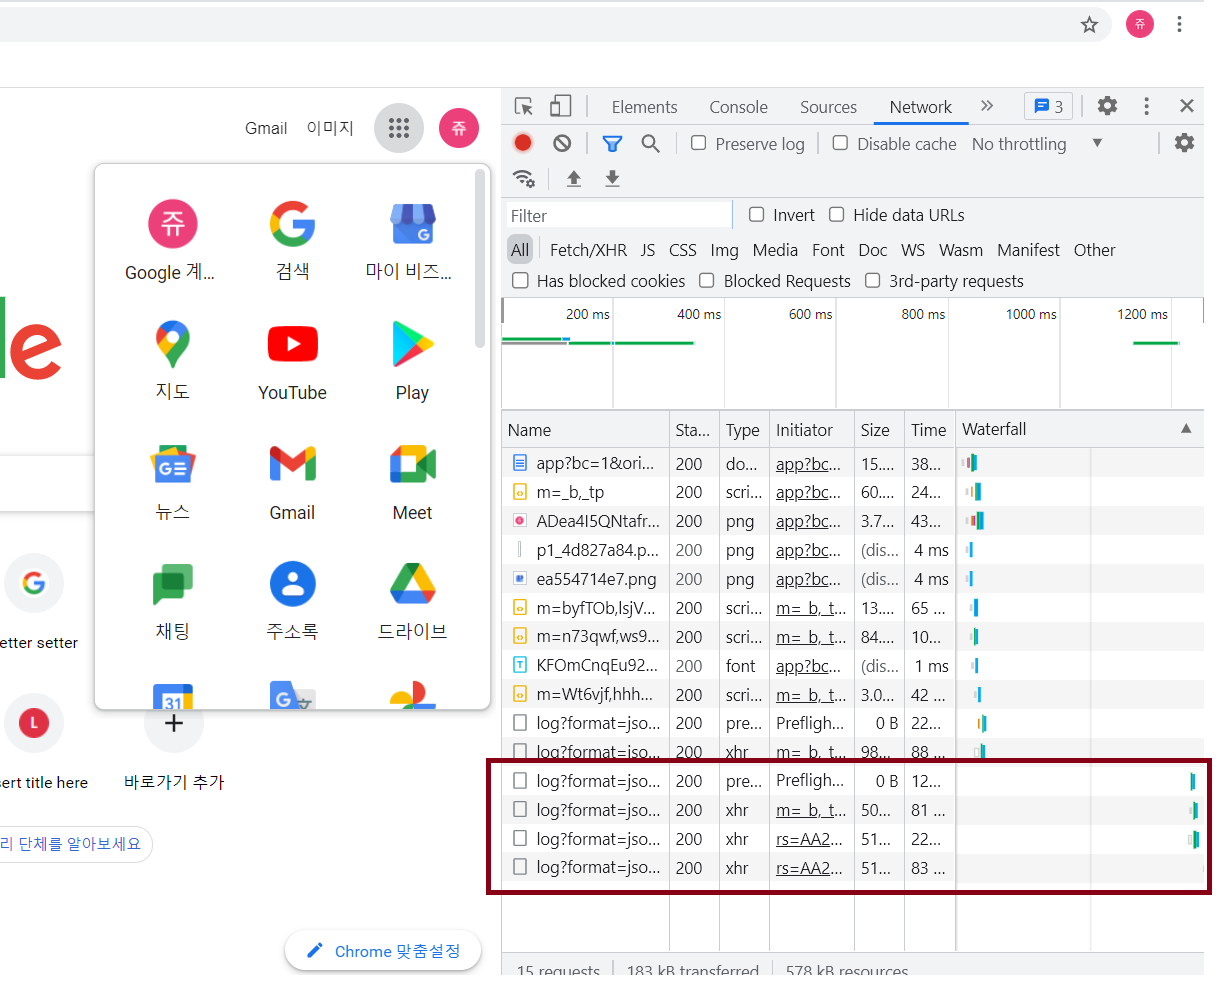Switch to the Sources tab

[828, 107]
